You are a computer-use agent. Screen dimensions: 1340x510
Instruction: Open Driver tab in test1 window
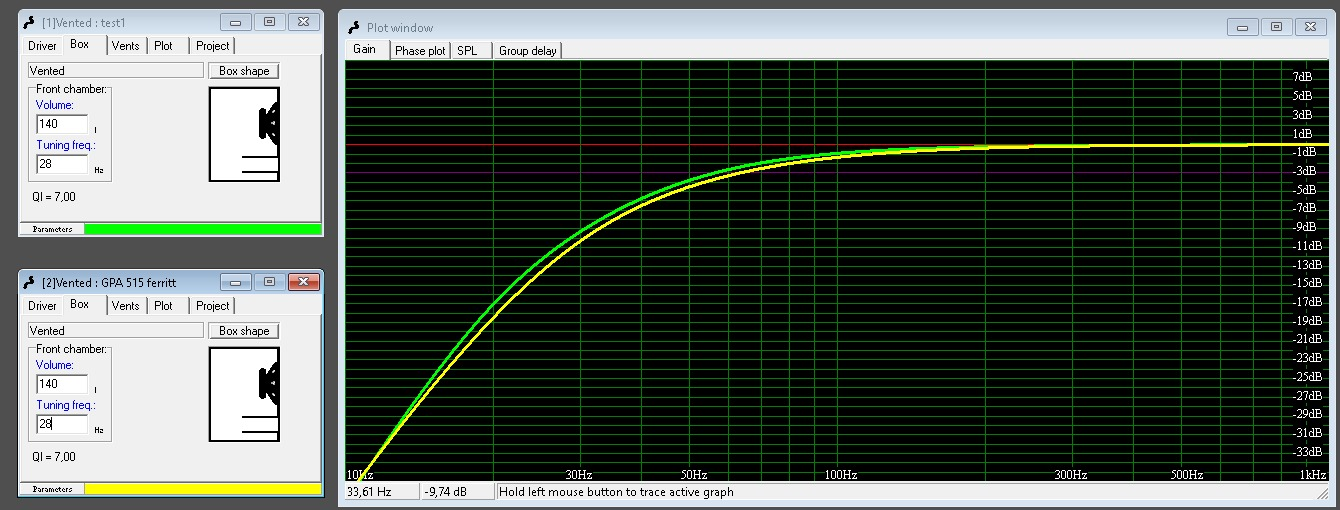[x=43, y=46]
